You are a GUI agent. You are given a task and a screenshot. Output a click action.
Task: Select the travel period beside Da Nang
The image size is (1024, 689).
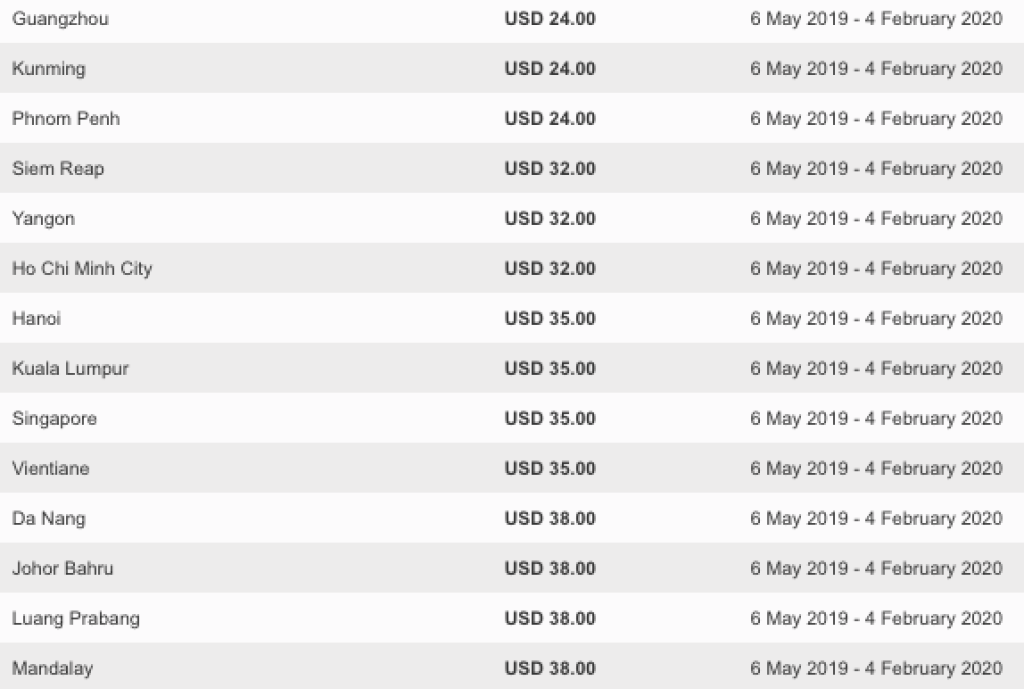click(x=876, y=519)
